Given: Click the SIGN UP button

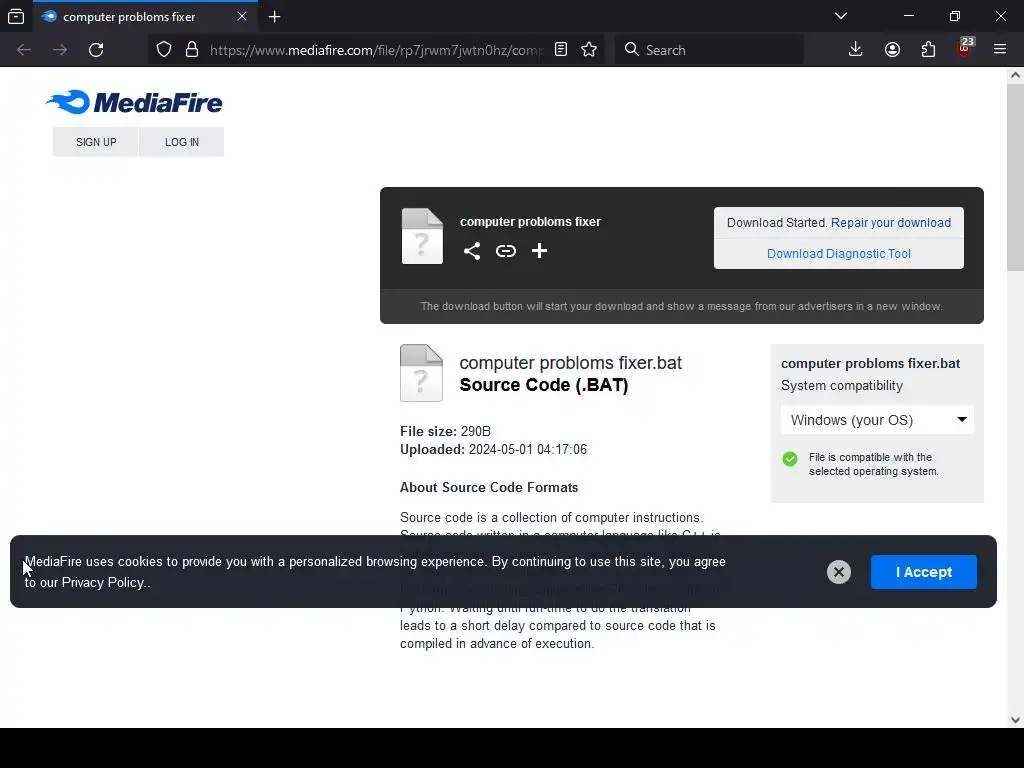Looking at the screenshot, I should [96, 142].
